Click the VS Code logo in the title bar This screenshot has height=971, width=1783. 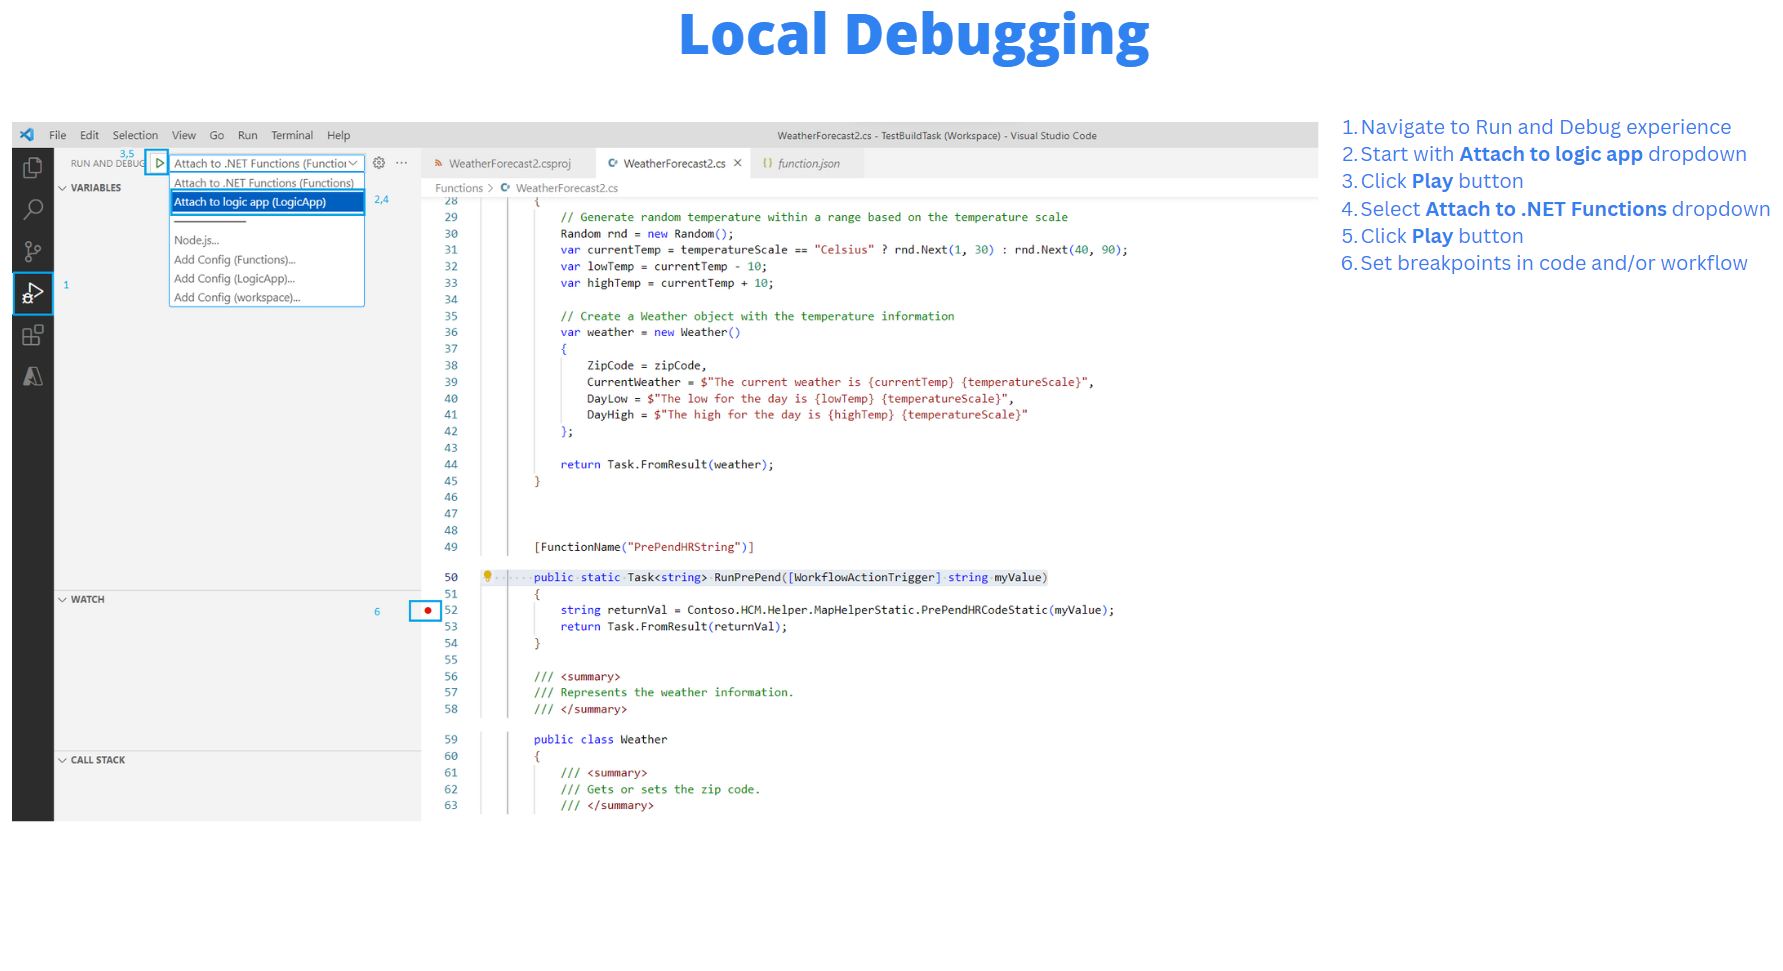pos(27,135)
